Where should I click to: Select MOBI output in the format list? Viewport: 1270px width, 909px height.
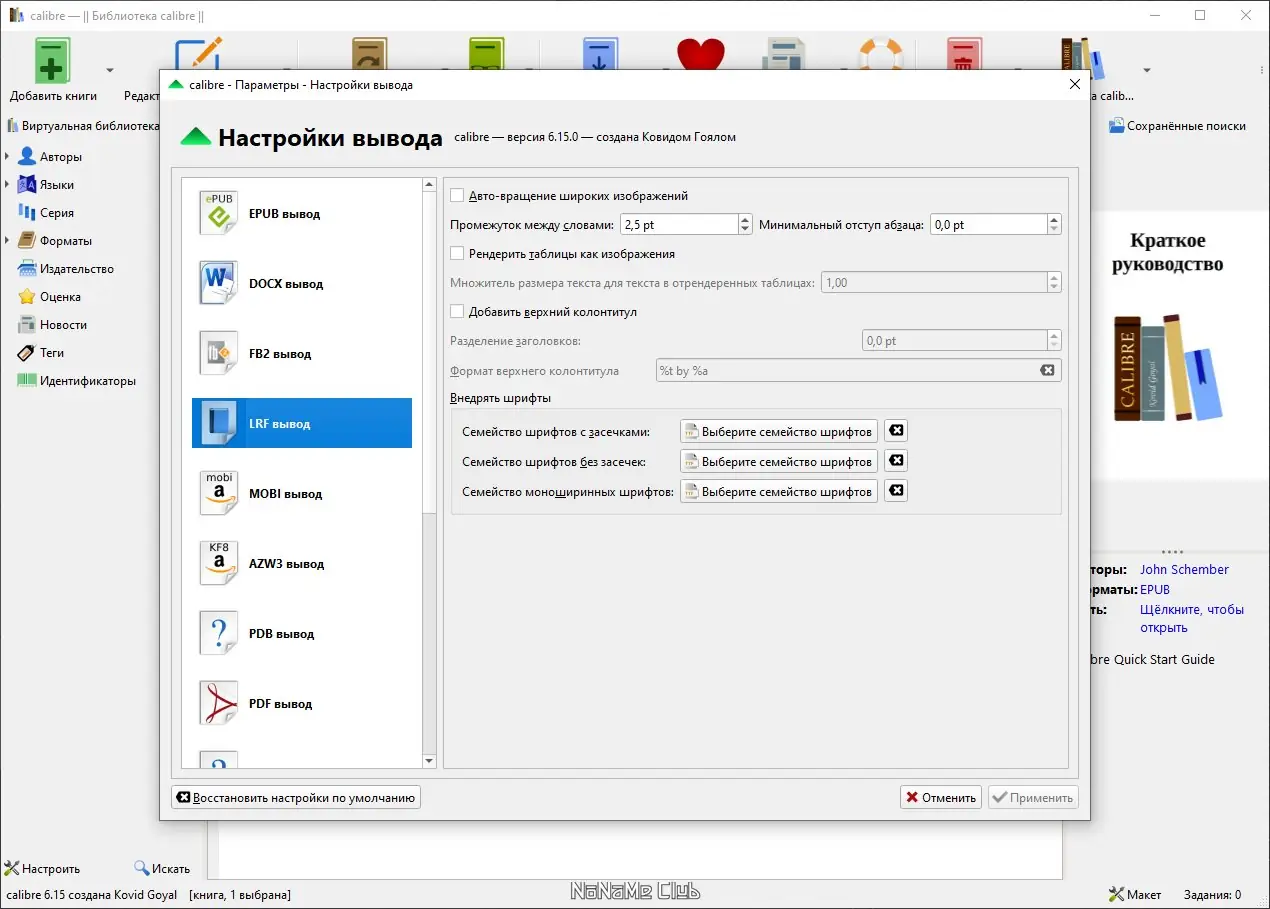pyautogui.click(x=302, y=494)
